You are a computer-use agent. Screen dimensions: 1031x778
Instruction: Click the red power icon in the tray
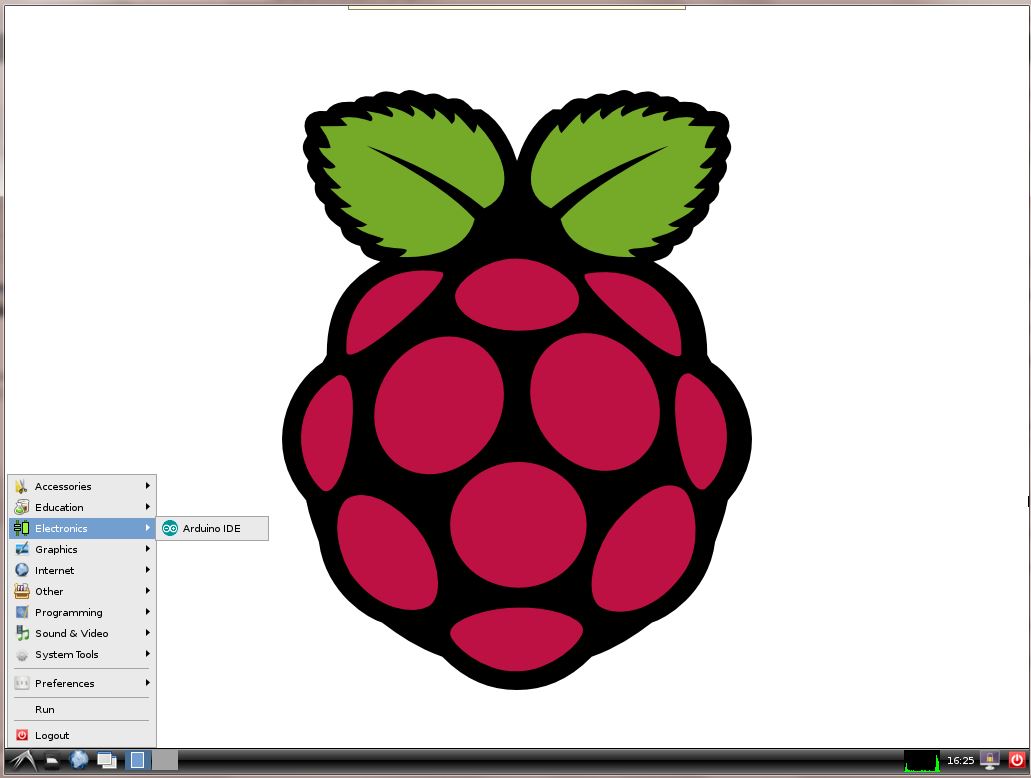point(1017,760)
